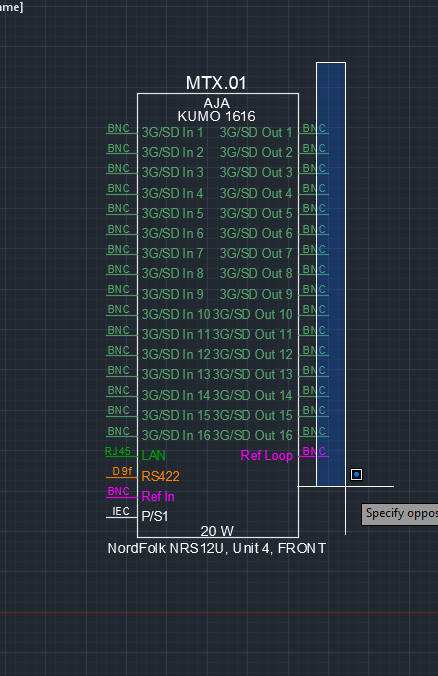Image resolution: width=438 pixels, height=676 pixels.
Task: Click the BNC connector tag beside In 16
Action: pyautogui.click(x=119, y=431)
